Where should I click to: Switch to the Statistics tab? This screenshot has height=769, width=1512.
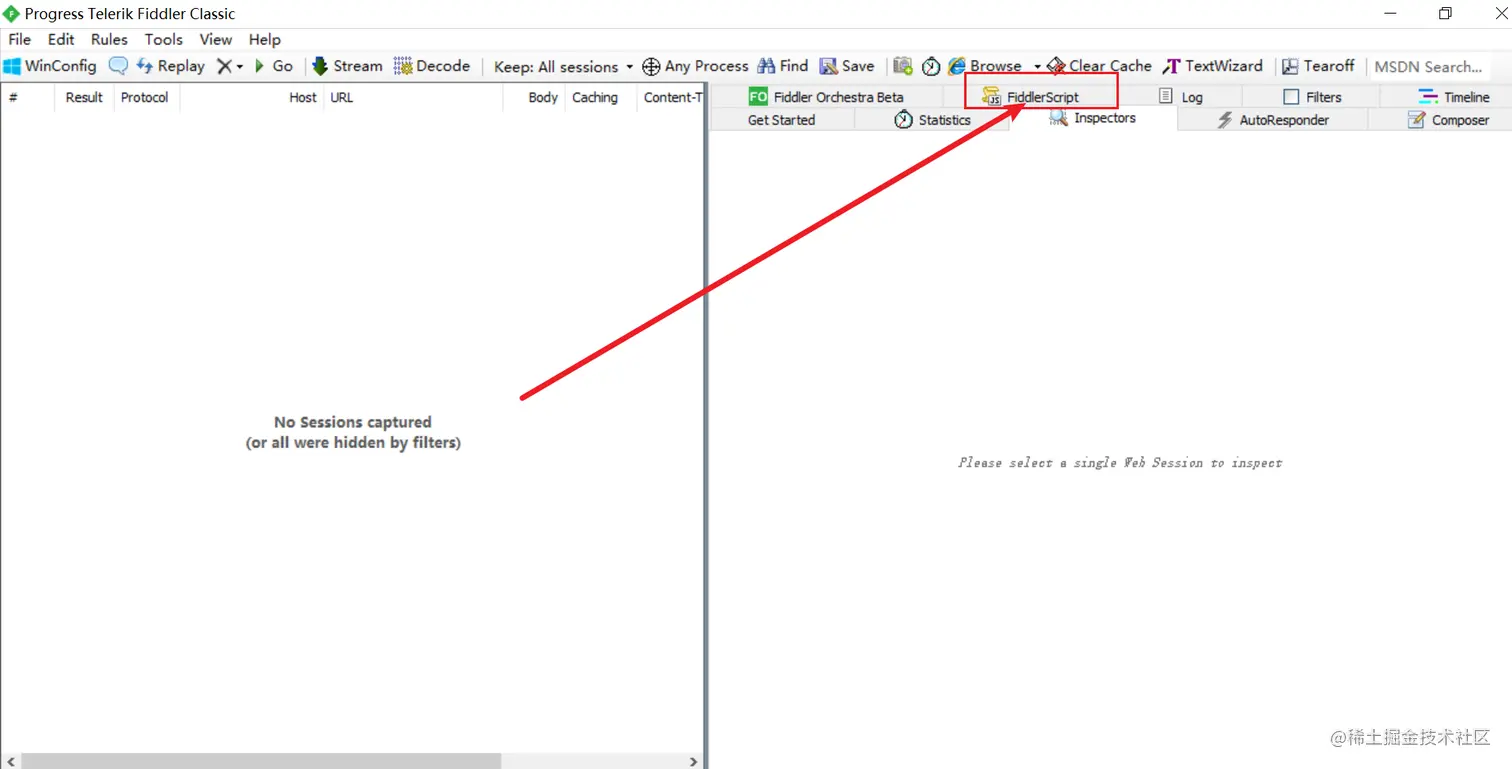[932, 120]
